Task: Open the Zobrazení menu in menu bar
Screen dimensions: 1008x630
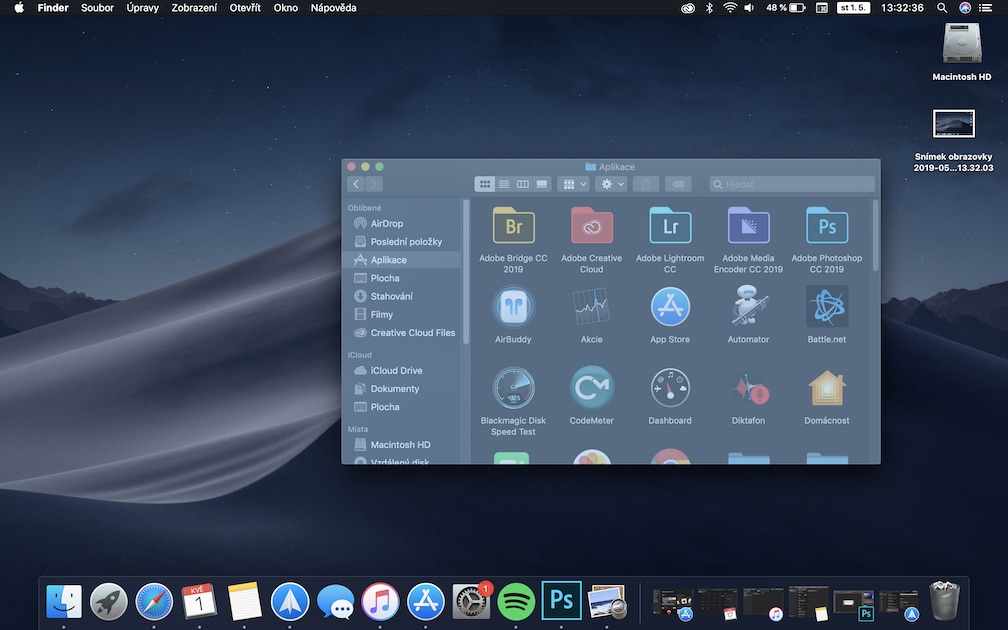Action: tap(193, 8)
